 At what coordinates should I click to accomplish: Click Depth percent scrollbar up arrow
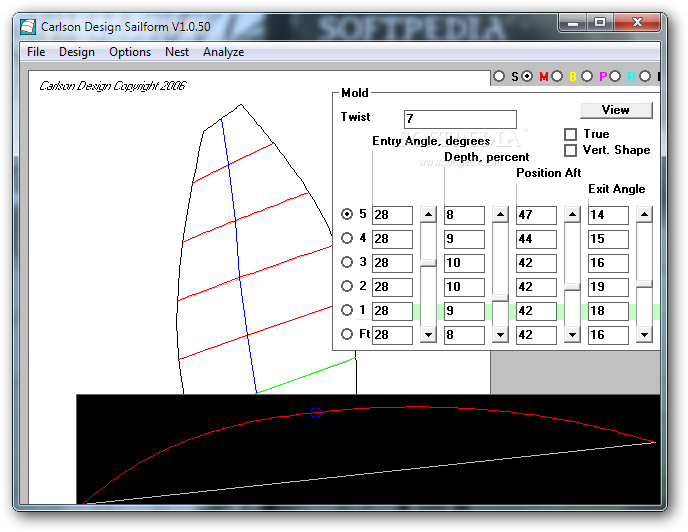[500, 215]
